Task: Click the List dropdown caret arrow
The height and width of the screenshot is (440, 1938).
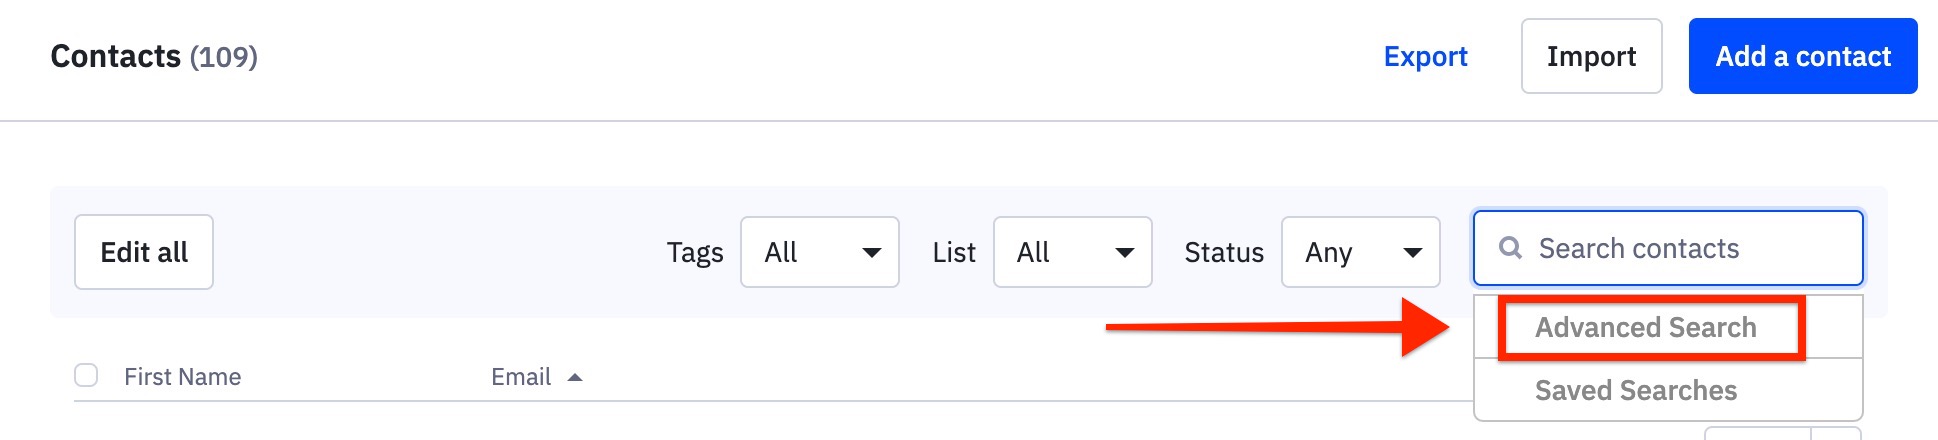Action: [1125, 253]
